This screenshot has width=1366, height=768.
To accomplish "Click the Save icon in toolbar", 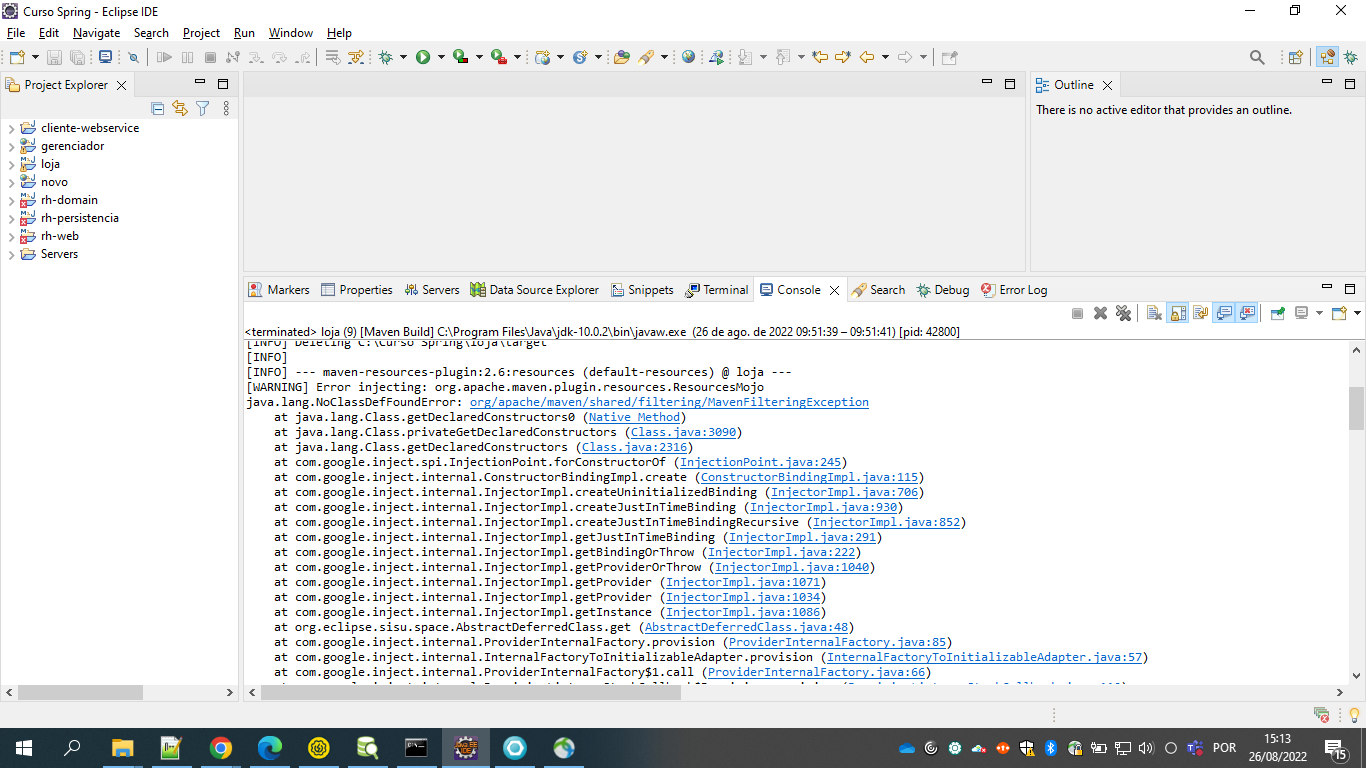I will coord(54,57).
